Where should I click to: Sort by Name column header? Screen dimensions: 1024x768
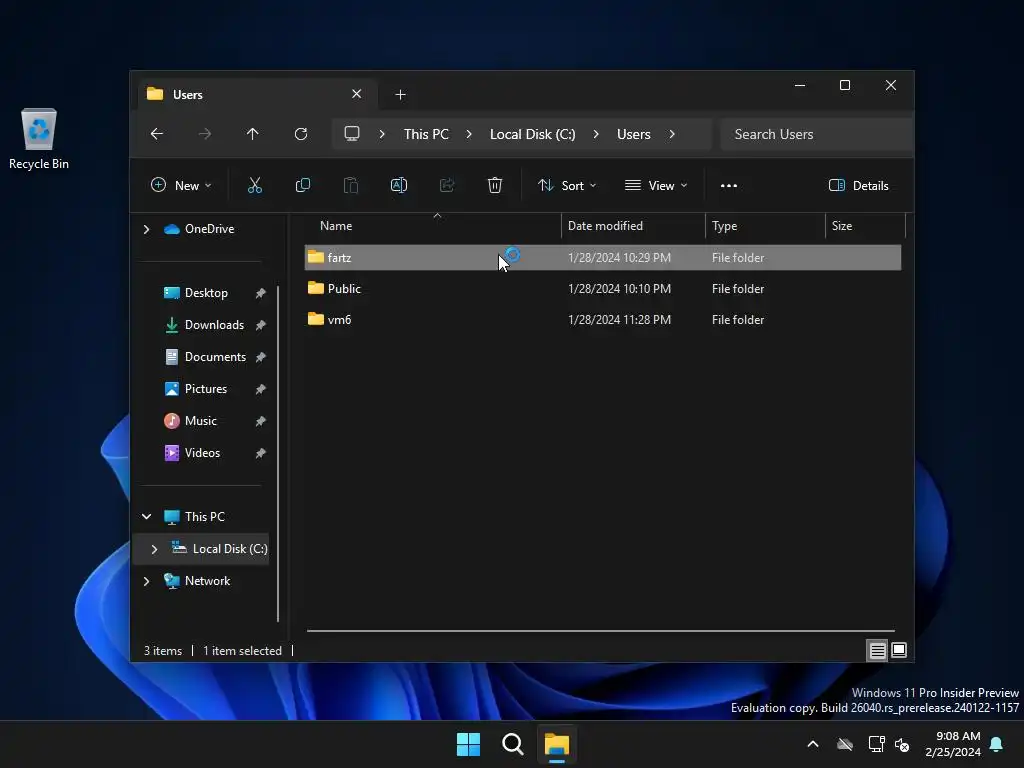coord(432,226)
